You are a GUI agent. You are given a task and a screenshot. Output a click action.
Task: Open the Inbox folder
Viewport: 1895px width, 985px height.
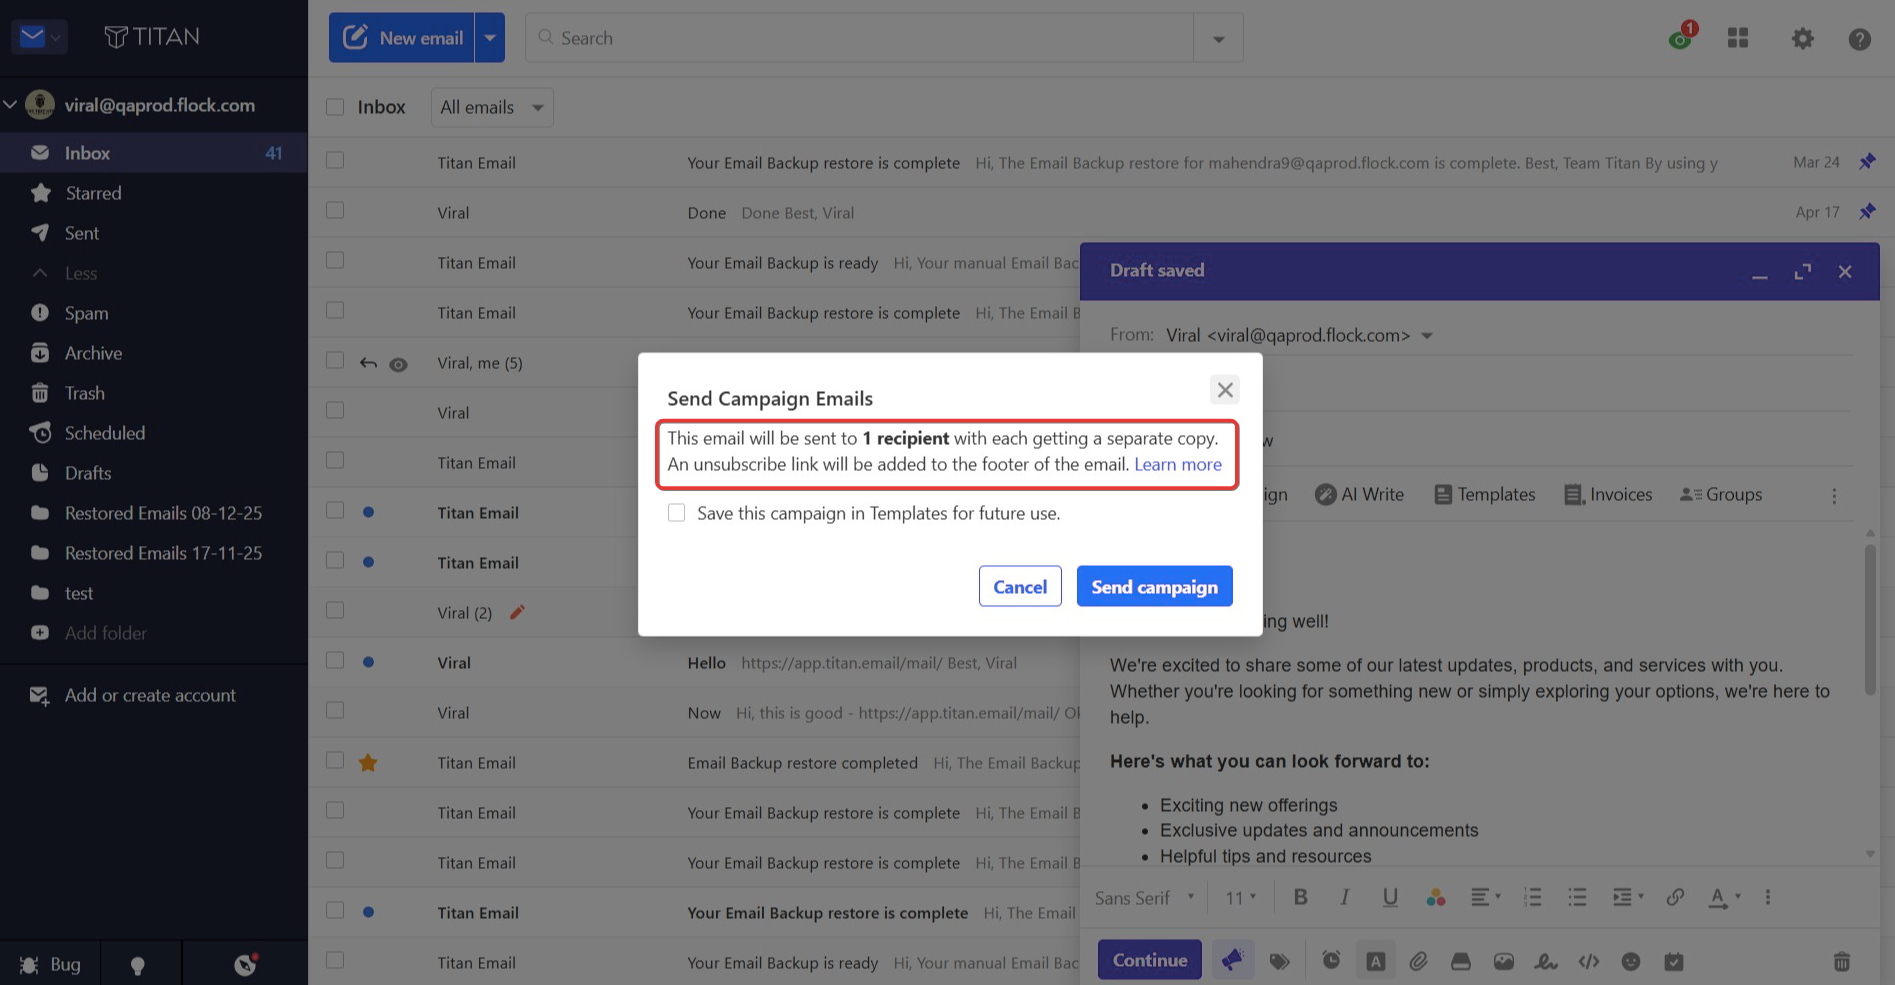point(154,153)
